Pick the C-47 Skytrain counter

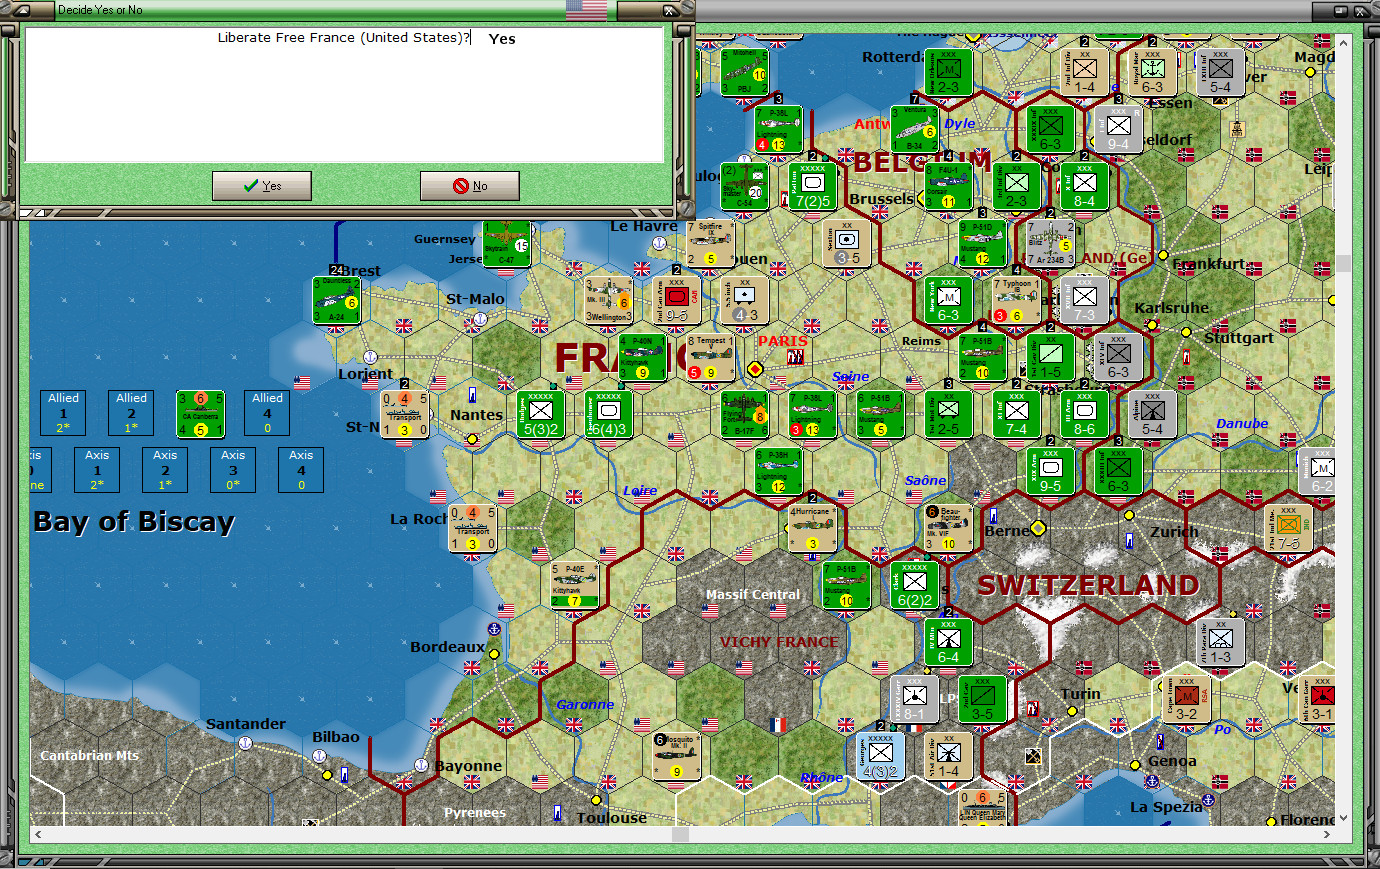pos(506,243)
